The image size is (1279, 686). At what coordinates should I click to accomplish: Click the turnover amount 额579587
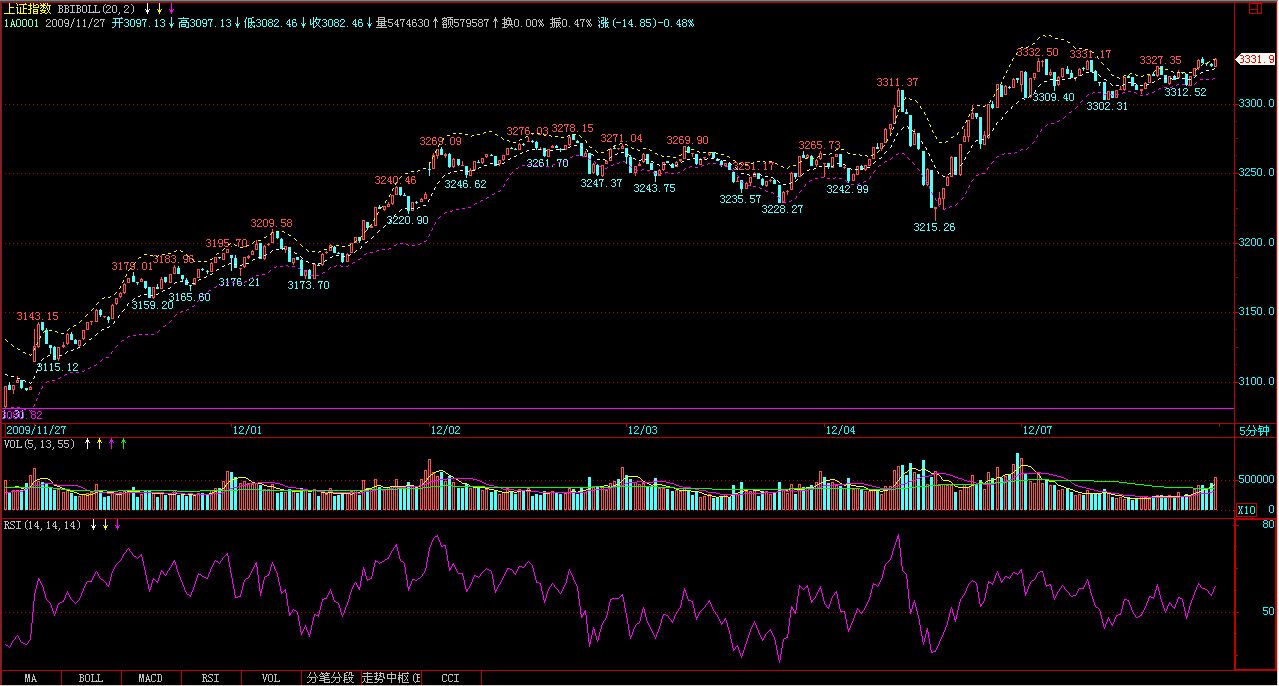pyautogui.click(x=467, y=22)
